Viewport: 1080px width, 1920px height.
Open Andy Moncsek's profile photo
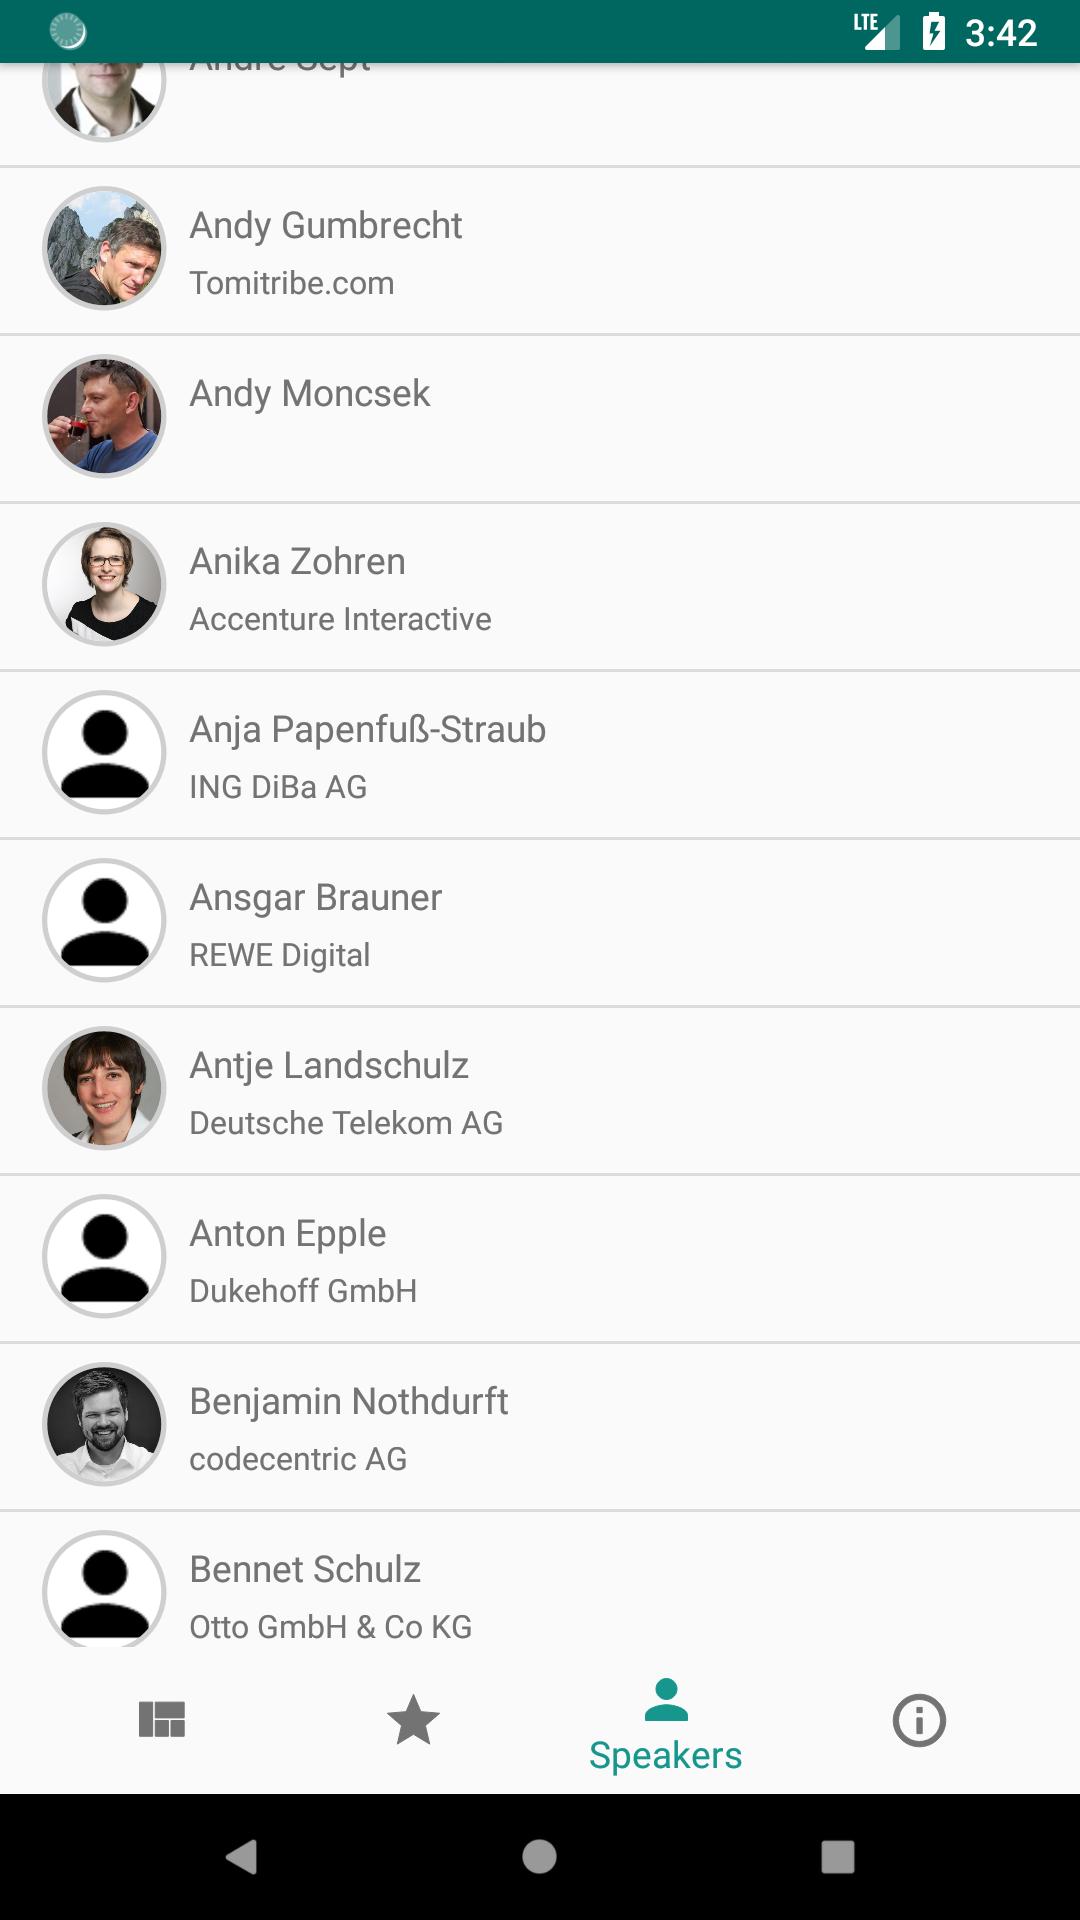click(104, 416)
